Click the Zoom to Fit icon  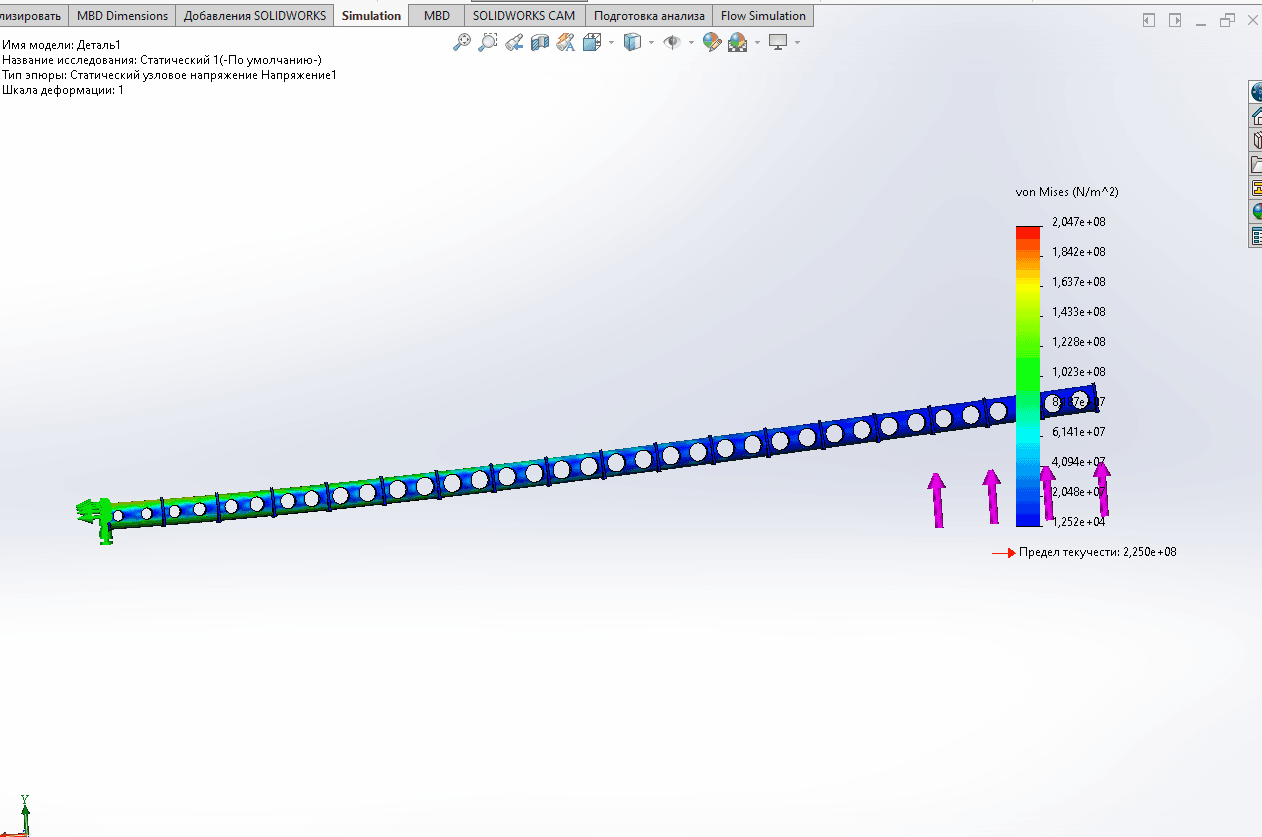pos(461,42)
